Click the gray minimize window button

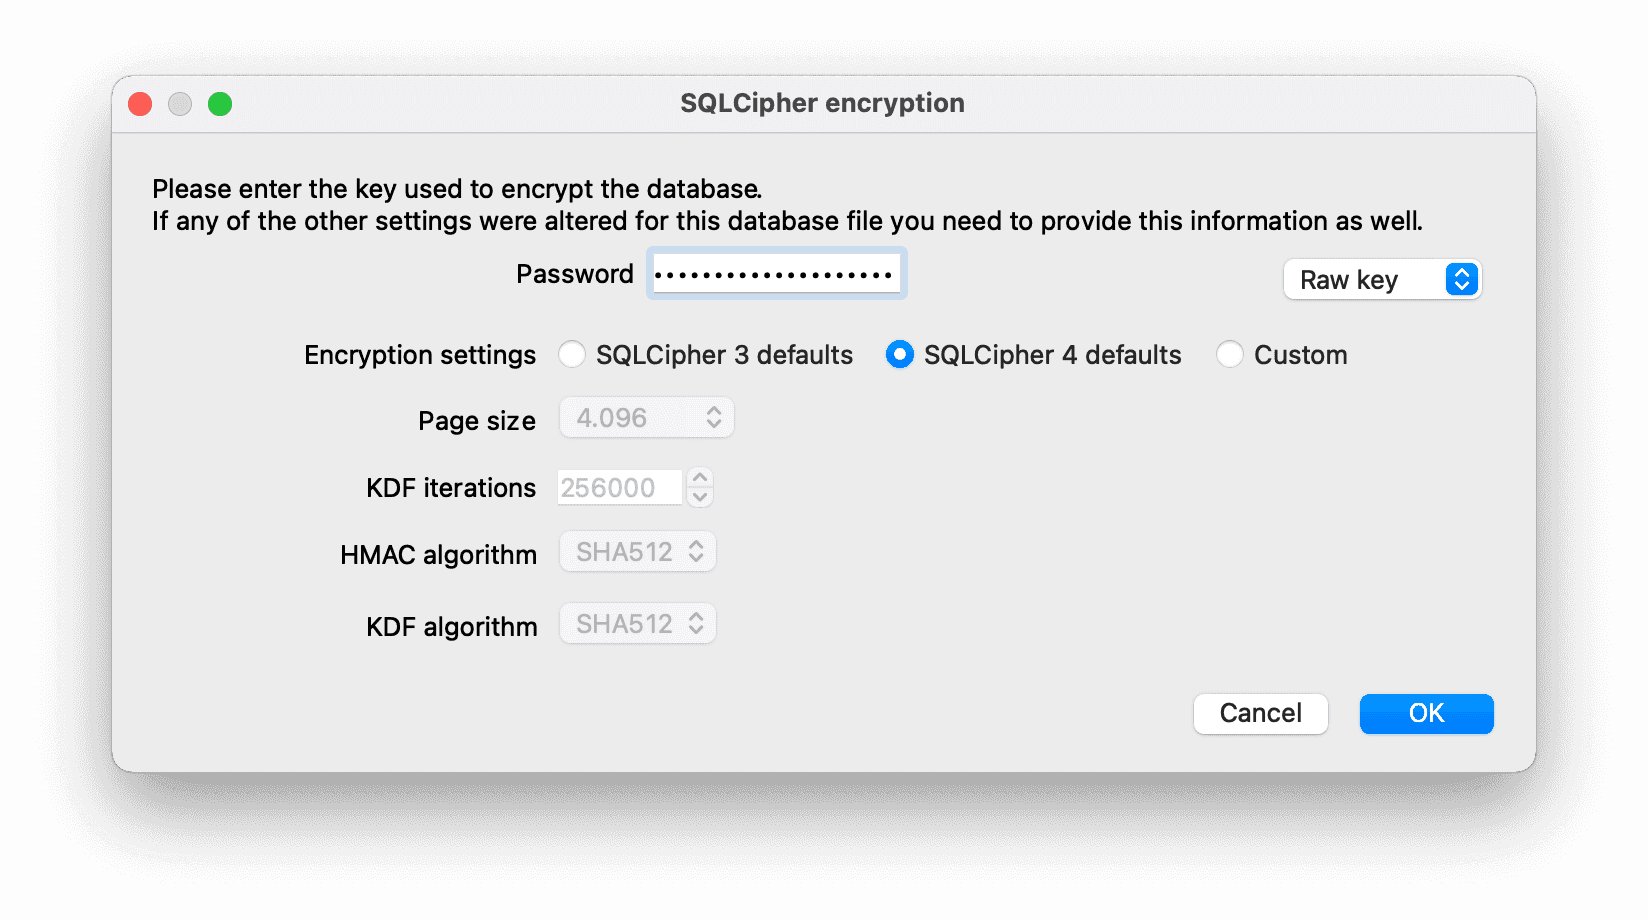tap(180, 104)
